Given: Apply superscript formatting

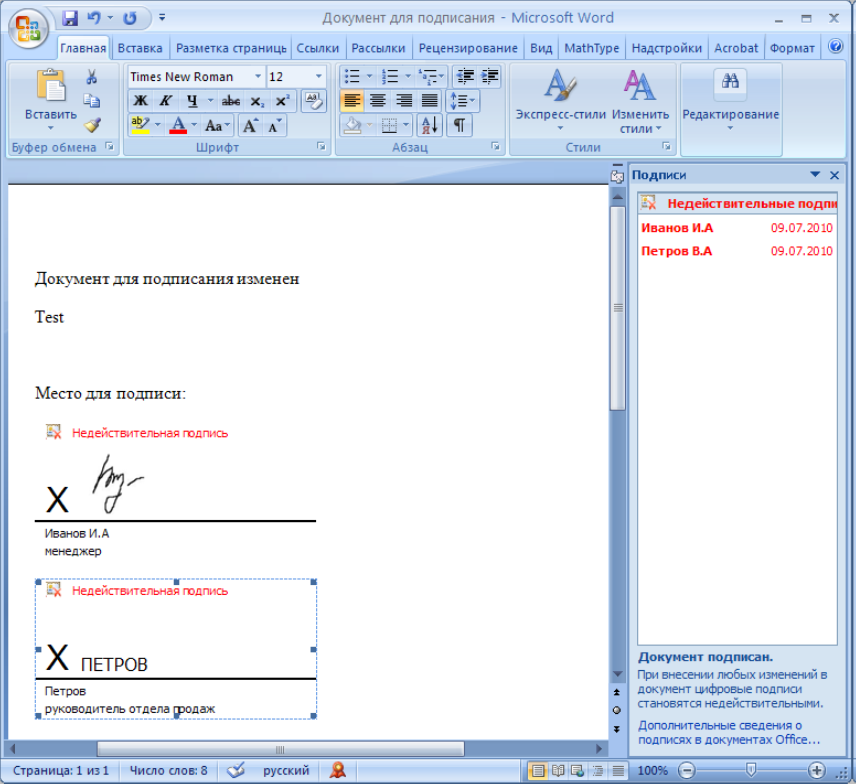Looking at the screenshot, I should (x=282, y=101).
